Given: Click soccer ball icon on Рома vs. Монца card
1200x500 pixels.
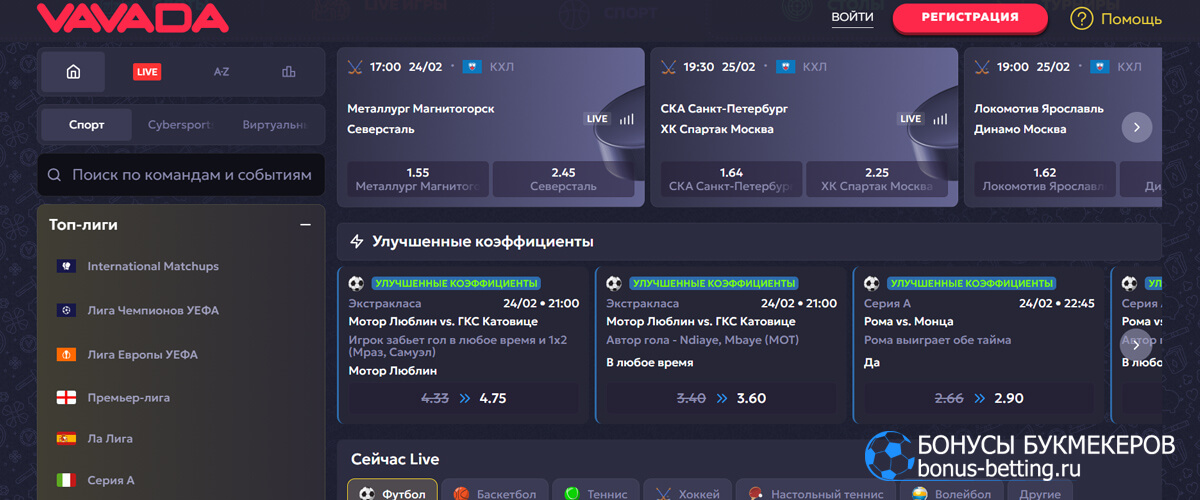Looking at the screenshot, I should pos(871,283).
